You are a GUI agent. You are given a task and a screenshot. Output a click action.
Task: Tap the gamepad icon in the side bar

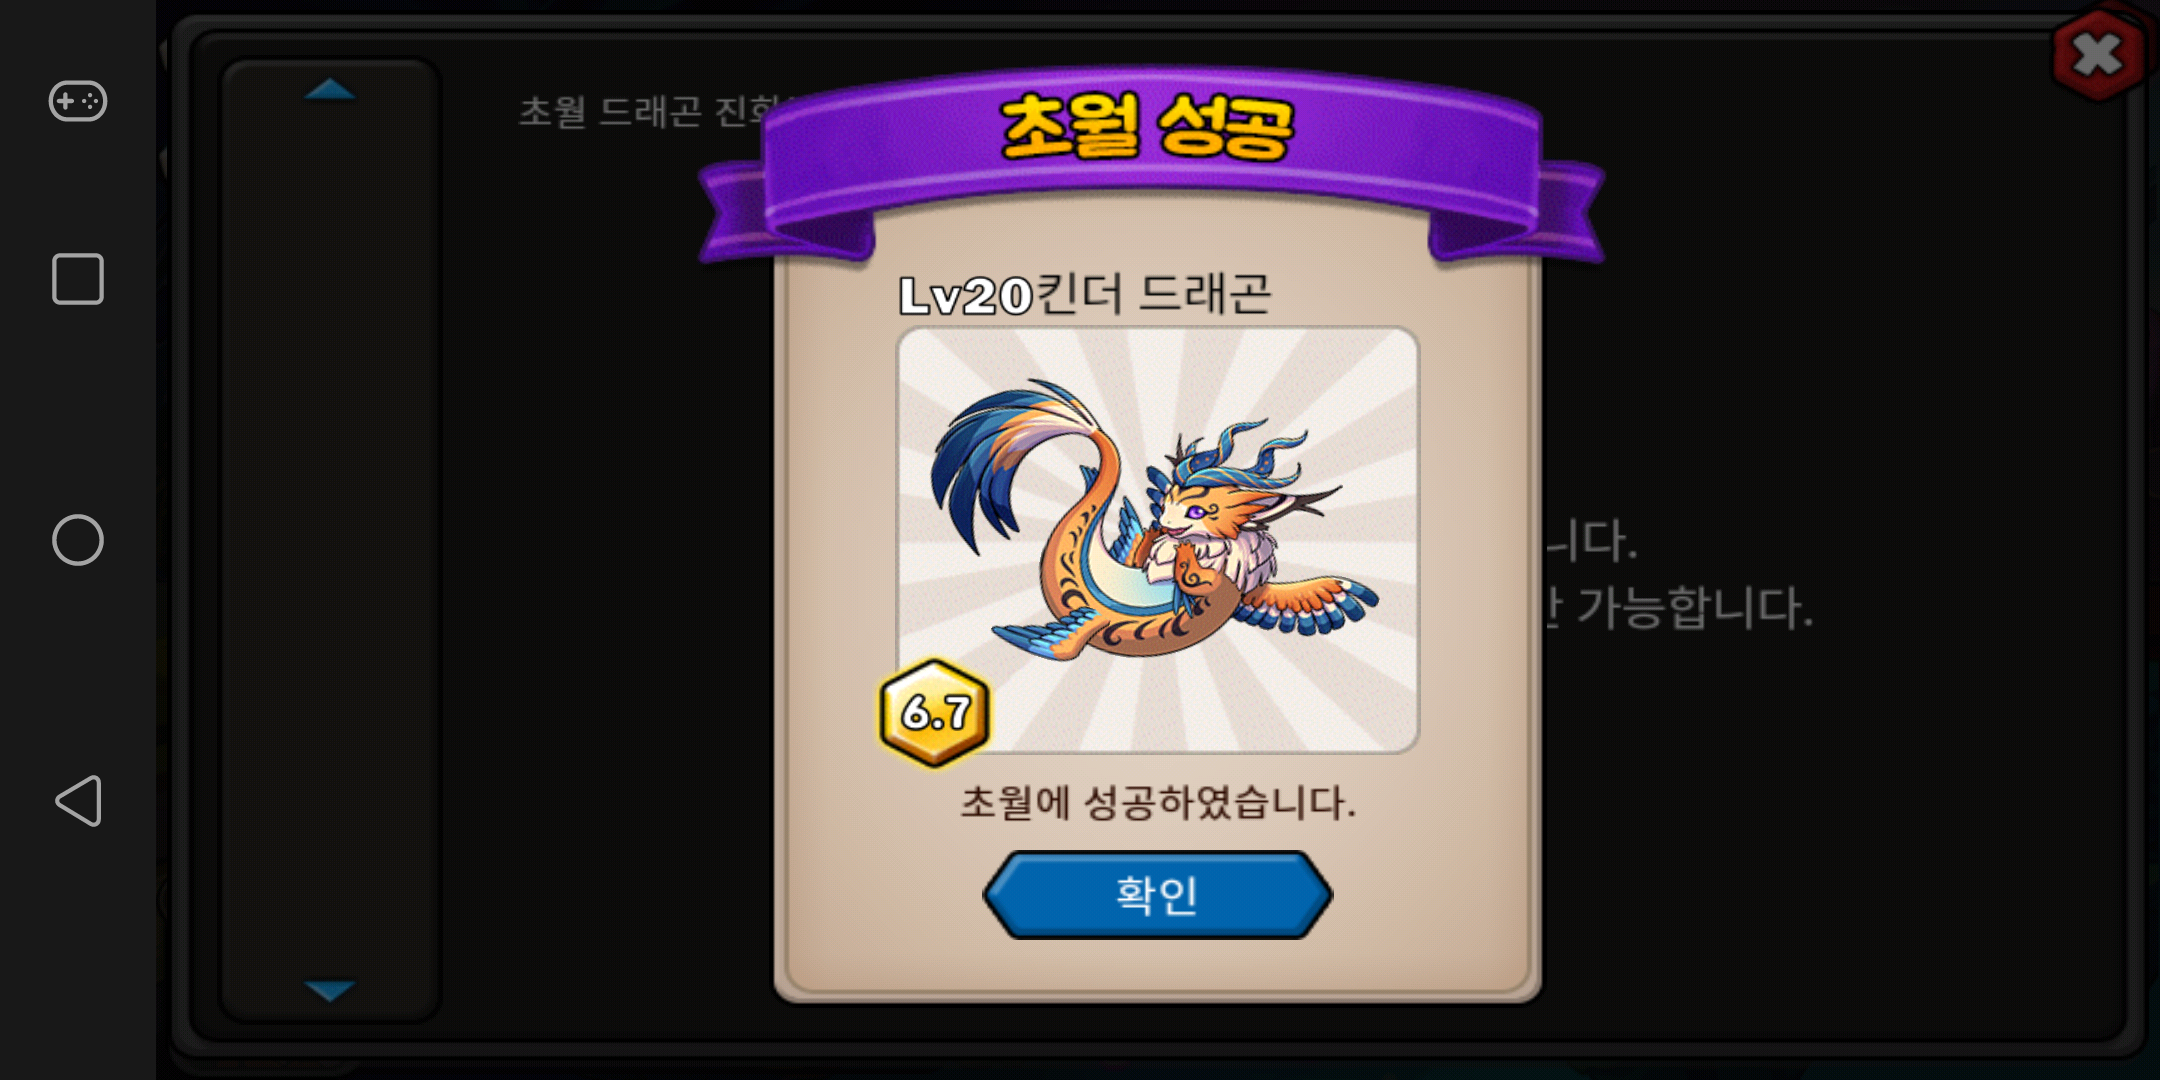click(x=78, y=101)
